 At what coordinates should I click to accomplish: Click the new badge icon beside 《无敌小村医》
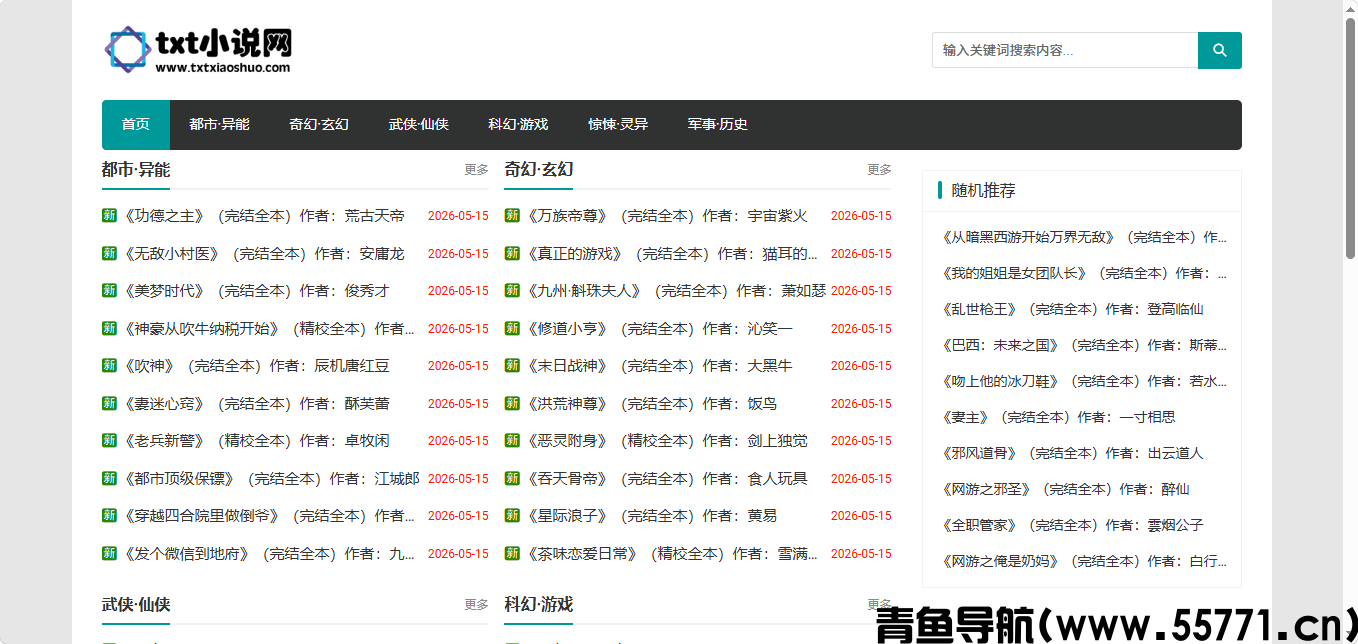point(109,253)
